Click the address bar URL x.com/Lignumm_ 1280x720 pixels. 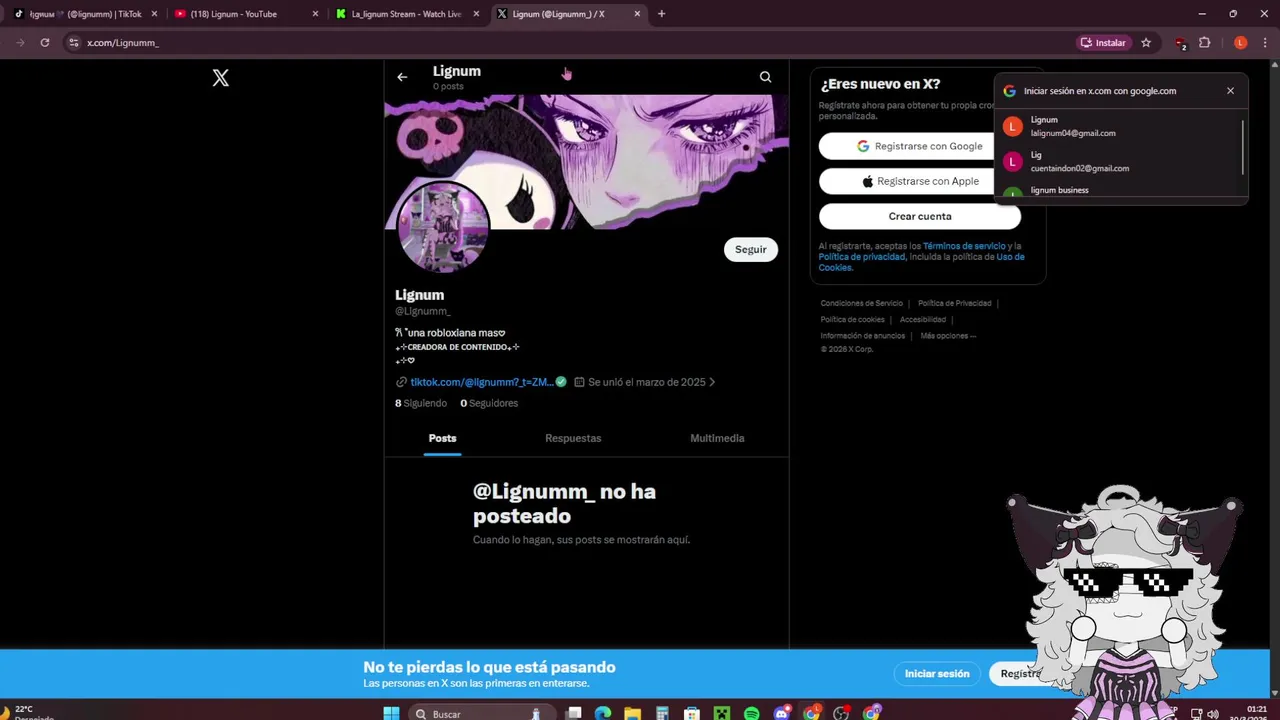(122, 43)
